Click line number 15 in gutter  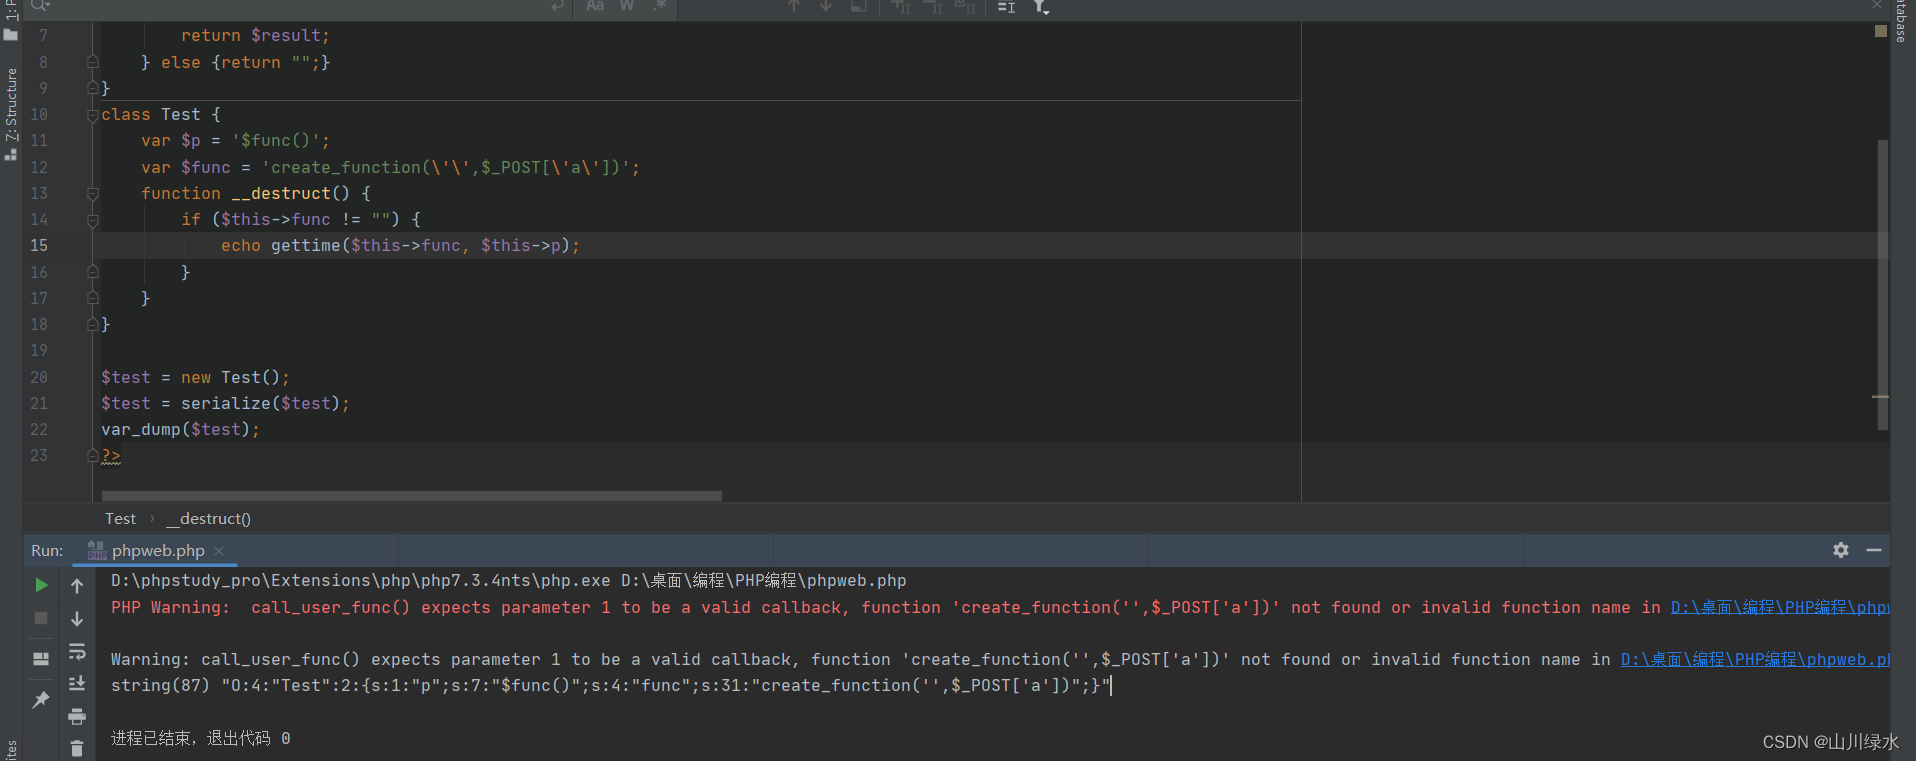(x=38, y=245)
